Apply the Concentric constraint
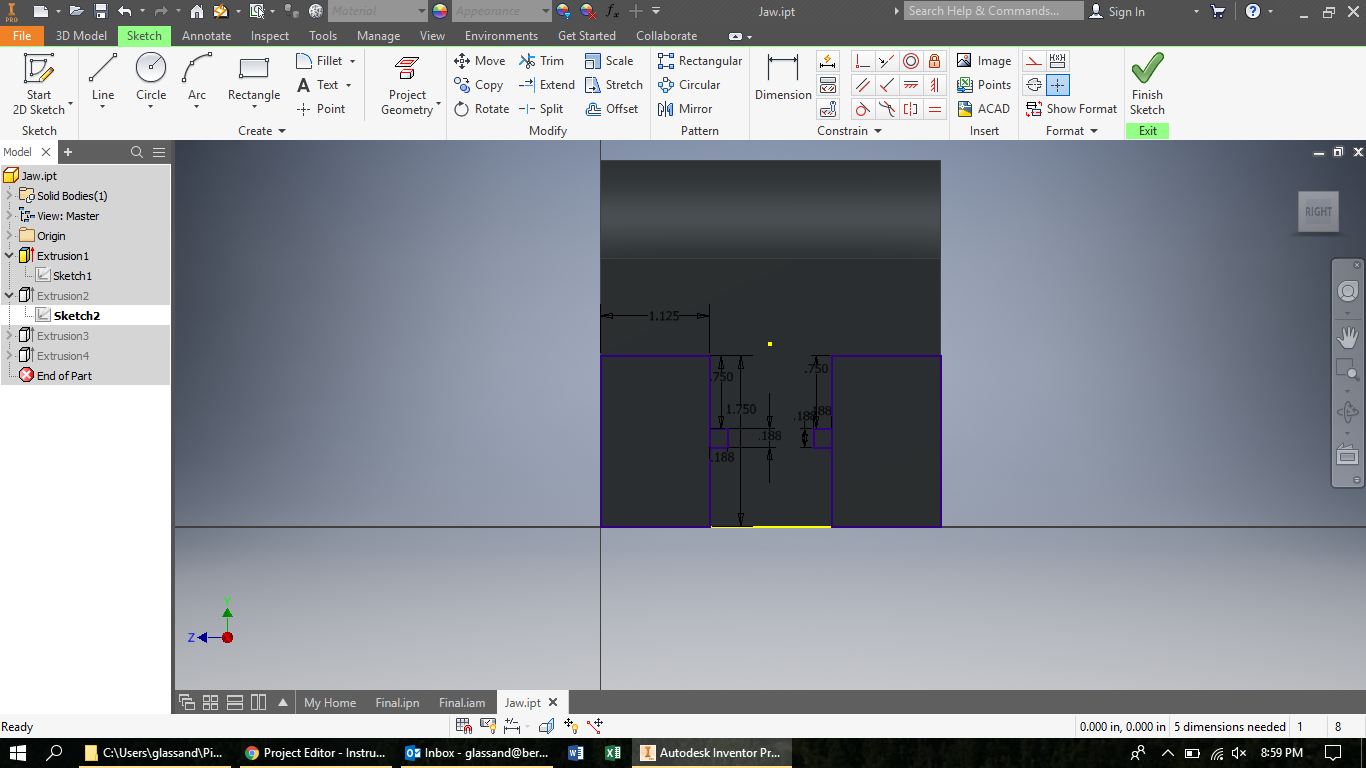 [x=910, y=61]
